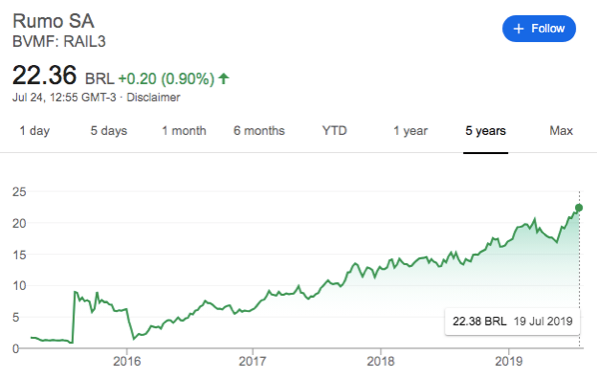597x380 pixels.
Task: Open the Disclaimer link
Action: tap(153, 97)
